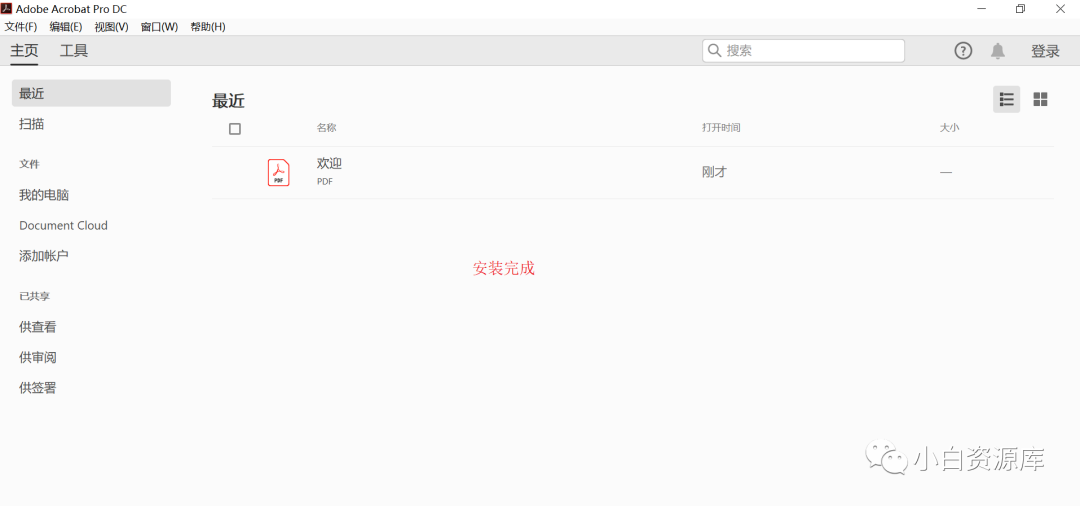The image size is (1080, 506).
Task: Switch to list view icon
Action: click(x=1006, y=100)
